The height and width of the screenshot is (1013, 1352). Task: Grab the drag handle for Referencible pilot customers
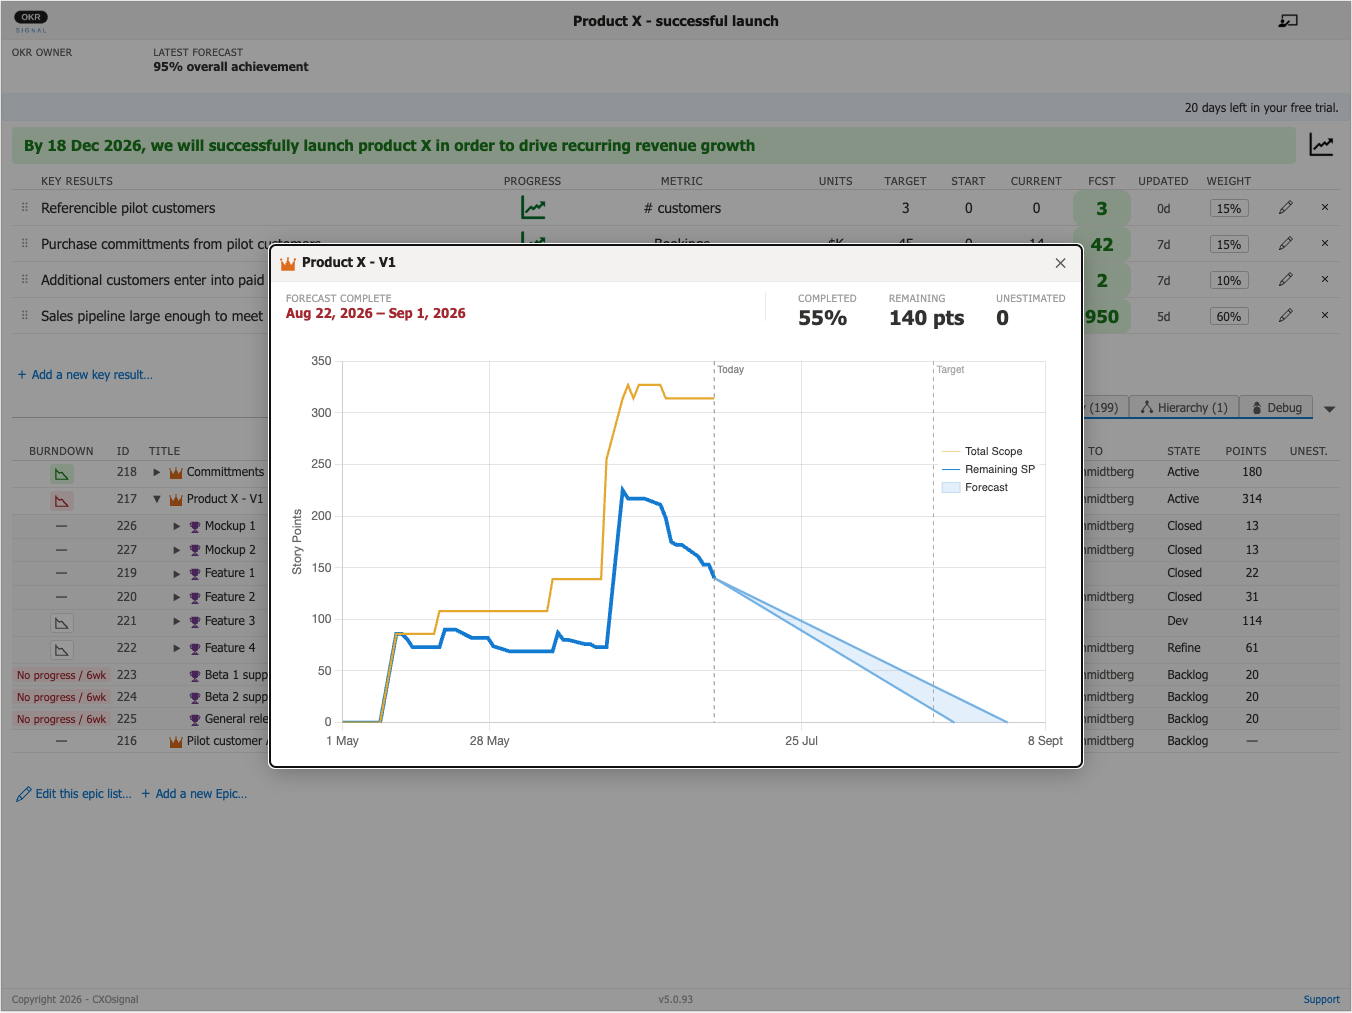tap(25, 208)
